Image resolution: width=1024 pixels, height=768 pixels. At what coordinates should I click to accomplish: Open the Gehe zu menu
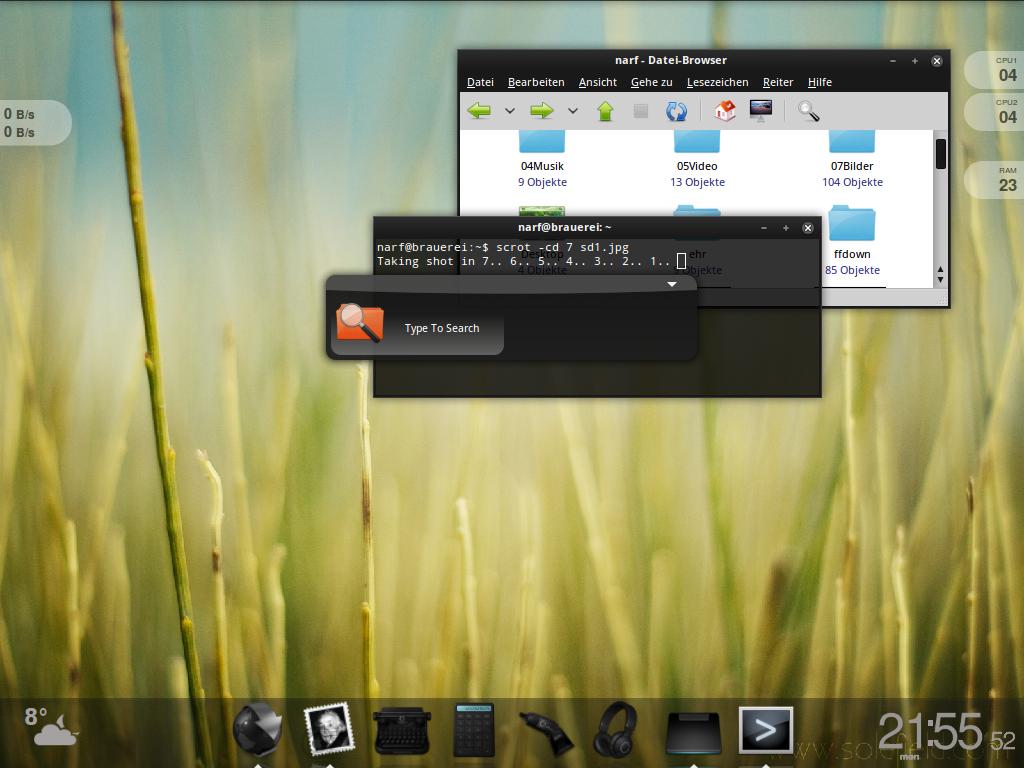tap(652, 82)
